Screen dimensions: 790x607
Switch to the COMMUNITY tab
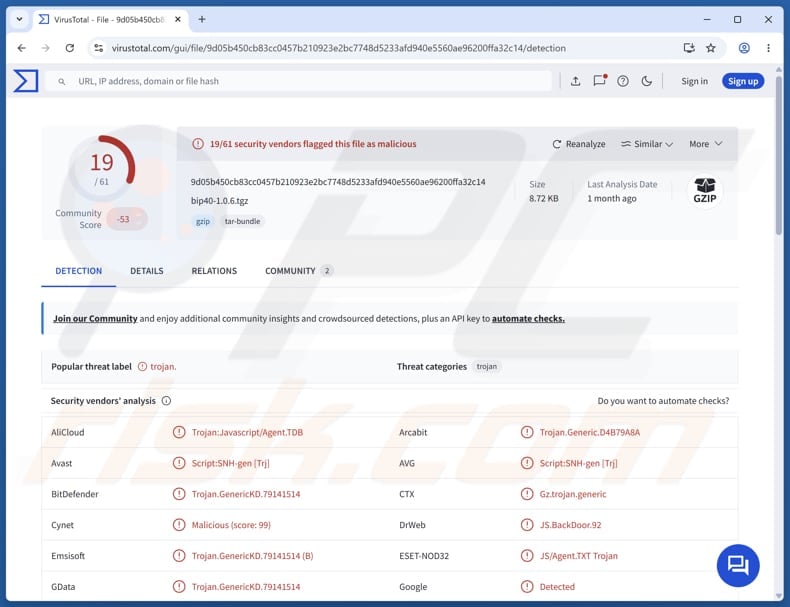tap(299, 271)
